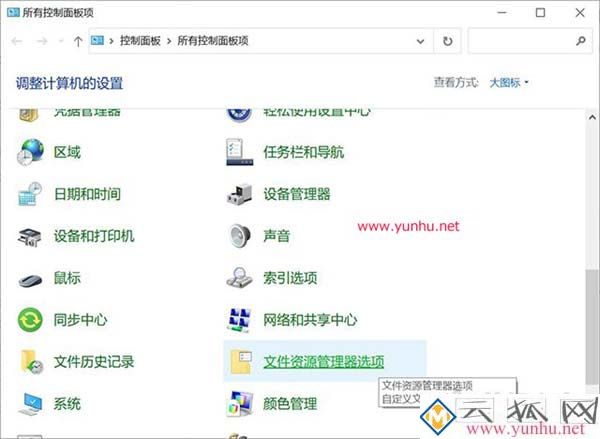
Task: Click the vertical scrollbar thumb
Action: coord(592,327)
